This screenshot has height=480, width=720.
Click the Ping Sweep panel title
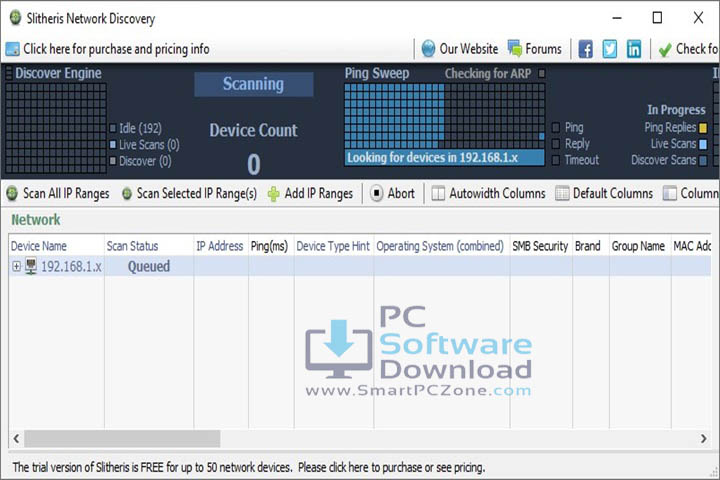click(377, 73)
